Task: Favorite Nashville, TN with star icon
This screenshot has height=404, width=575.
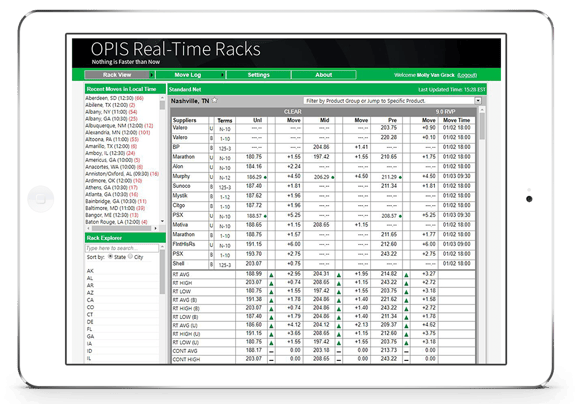Action: pos(215,100)
